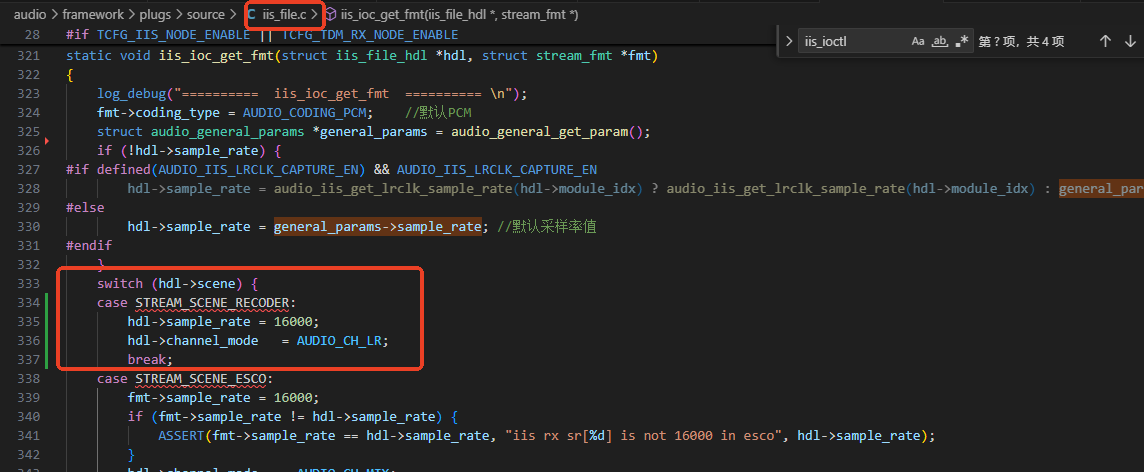This screenshot has width=1144, height=472.
Task: Click the red marker beside line 325
Action: coord(47,139)
